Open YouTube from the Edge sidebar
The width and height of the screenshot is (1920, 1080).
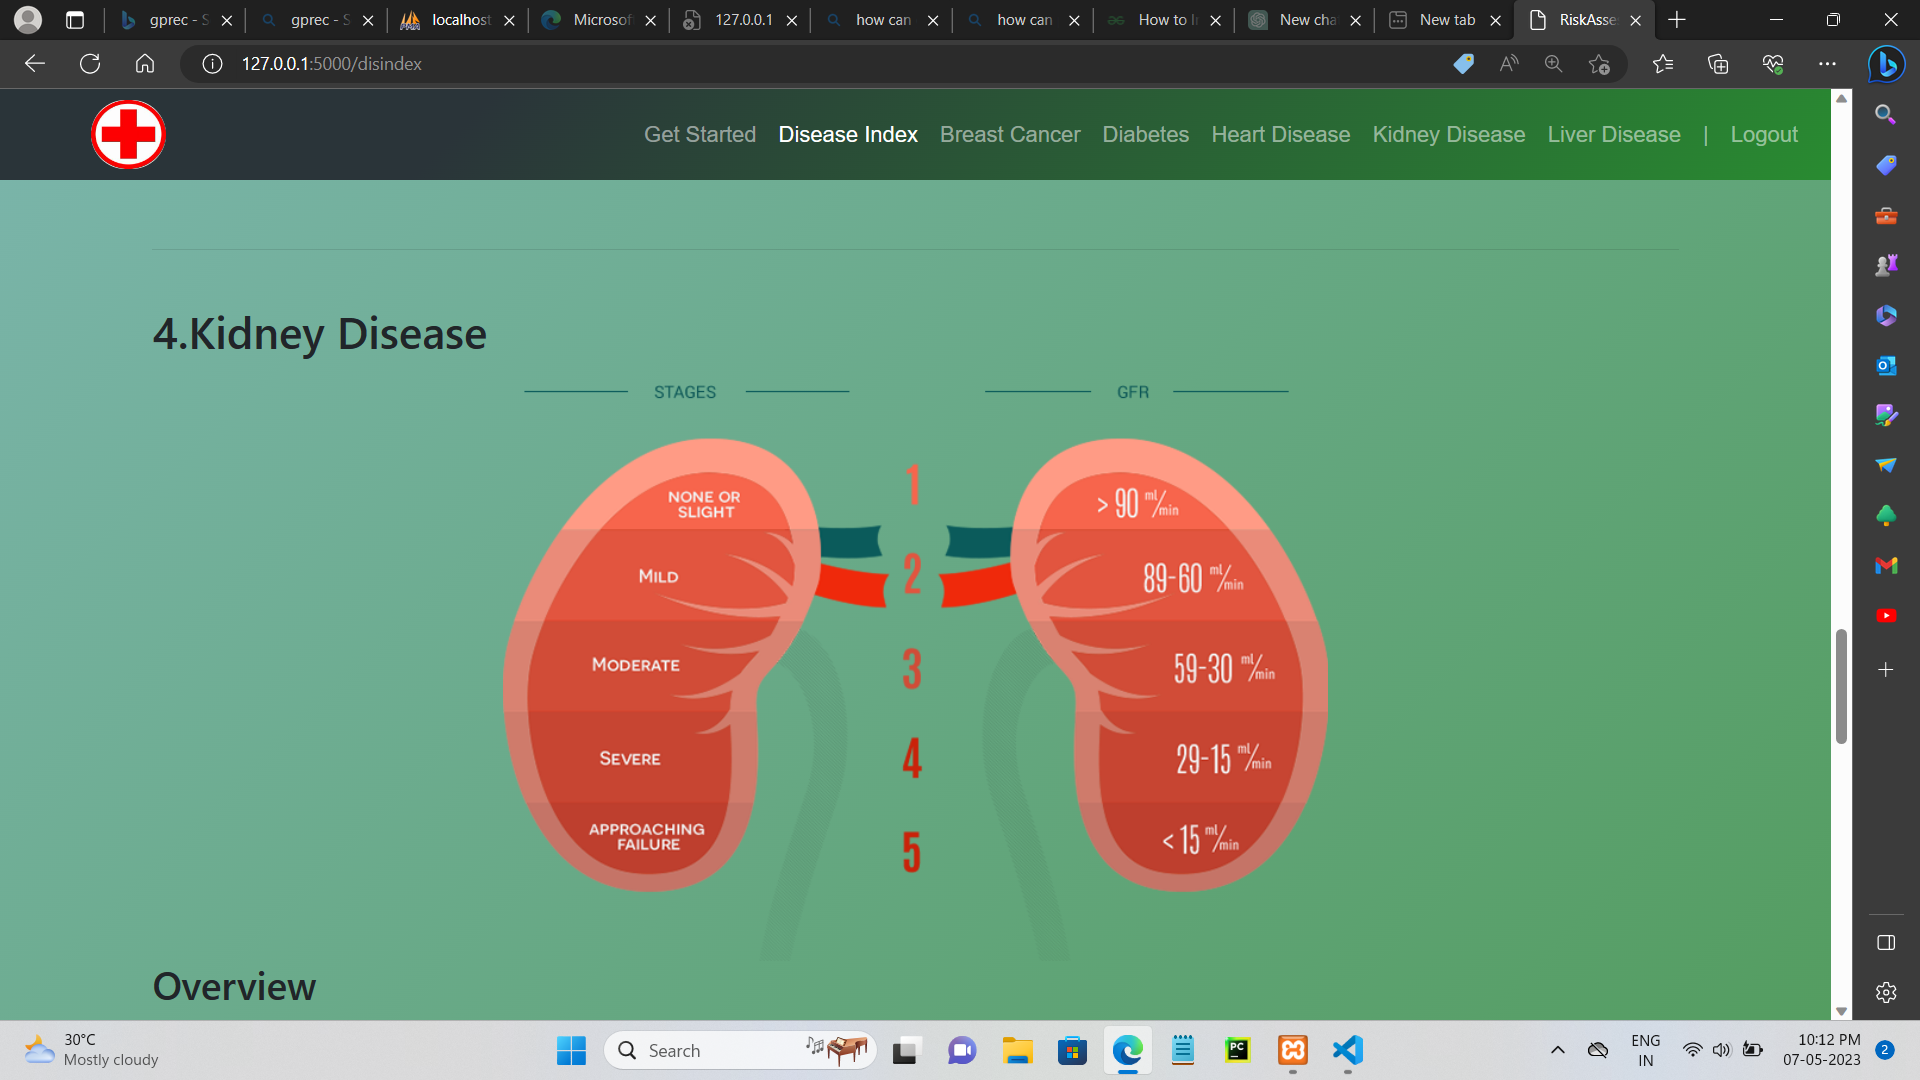[1886, 615]
